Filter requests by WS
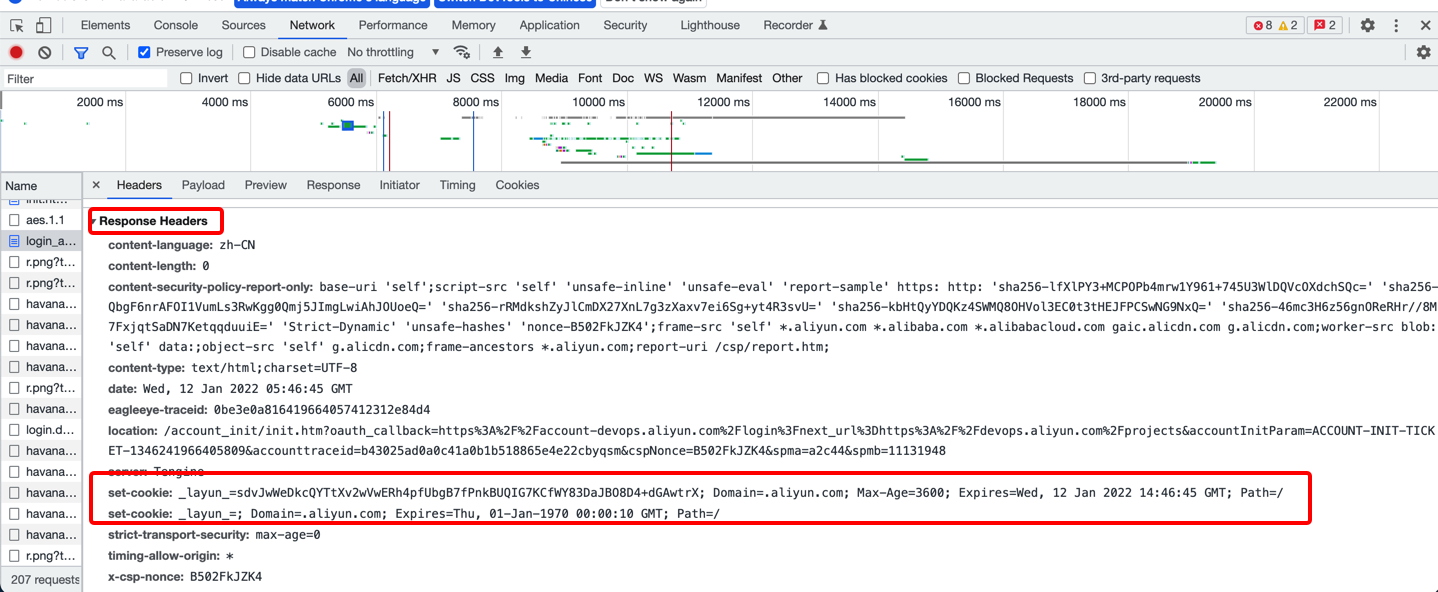1438x592 pixels. click(x=653, y=78)
